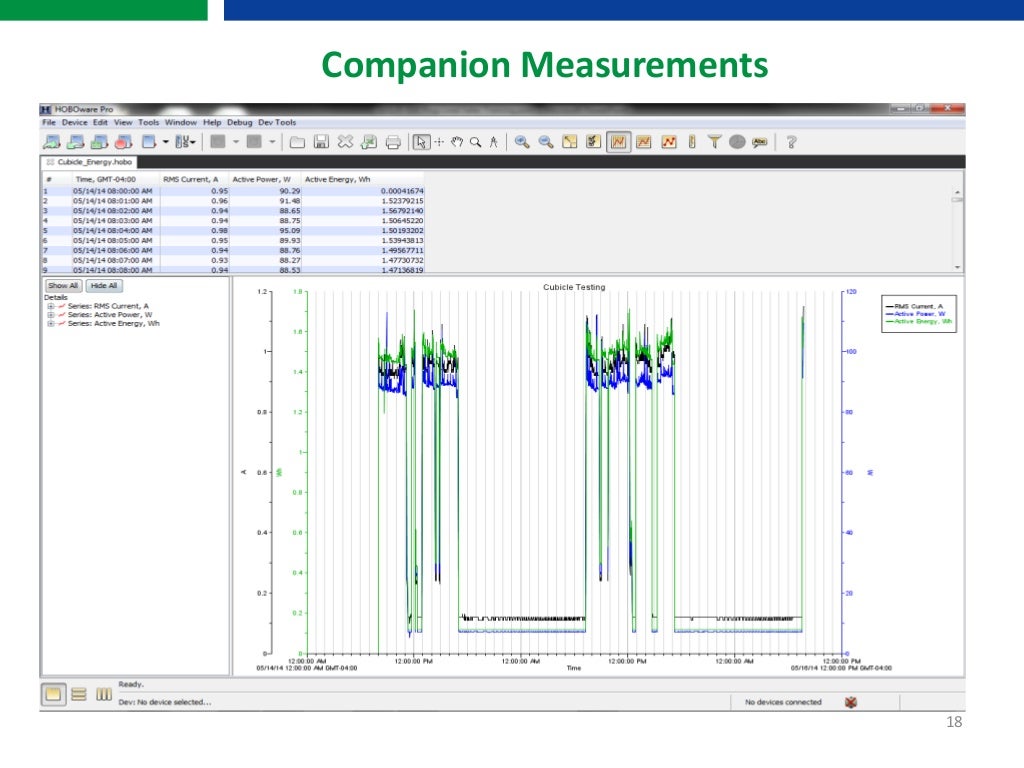This screenshot has width=1024, height=768.
Task: Click the printer icon in toolbar
Action: point(393,142)
